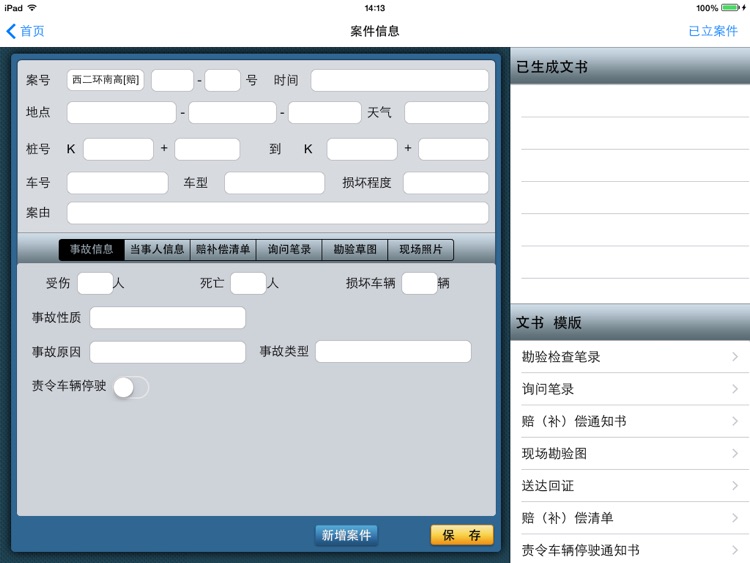Click first 地点 input field
The image size is (750, 563).
coord(121,112)
